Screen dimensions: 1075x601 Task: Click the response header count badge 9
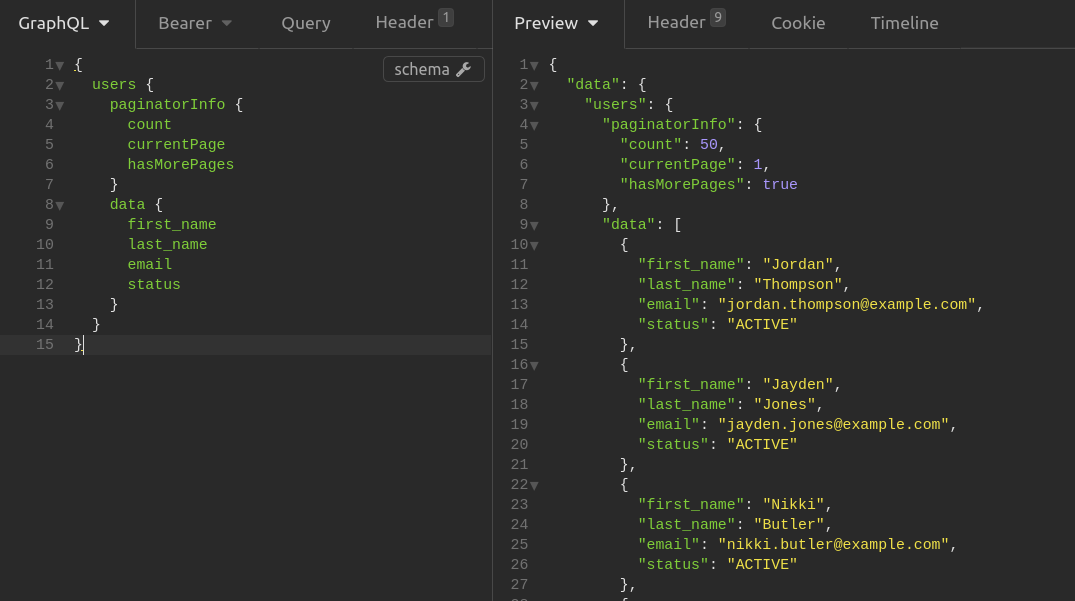pyautogui.click(x=718, y=17)
